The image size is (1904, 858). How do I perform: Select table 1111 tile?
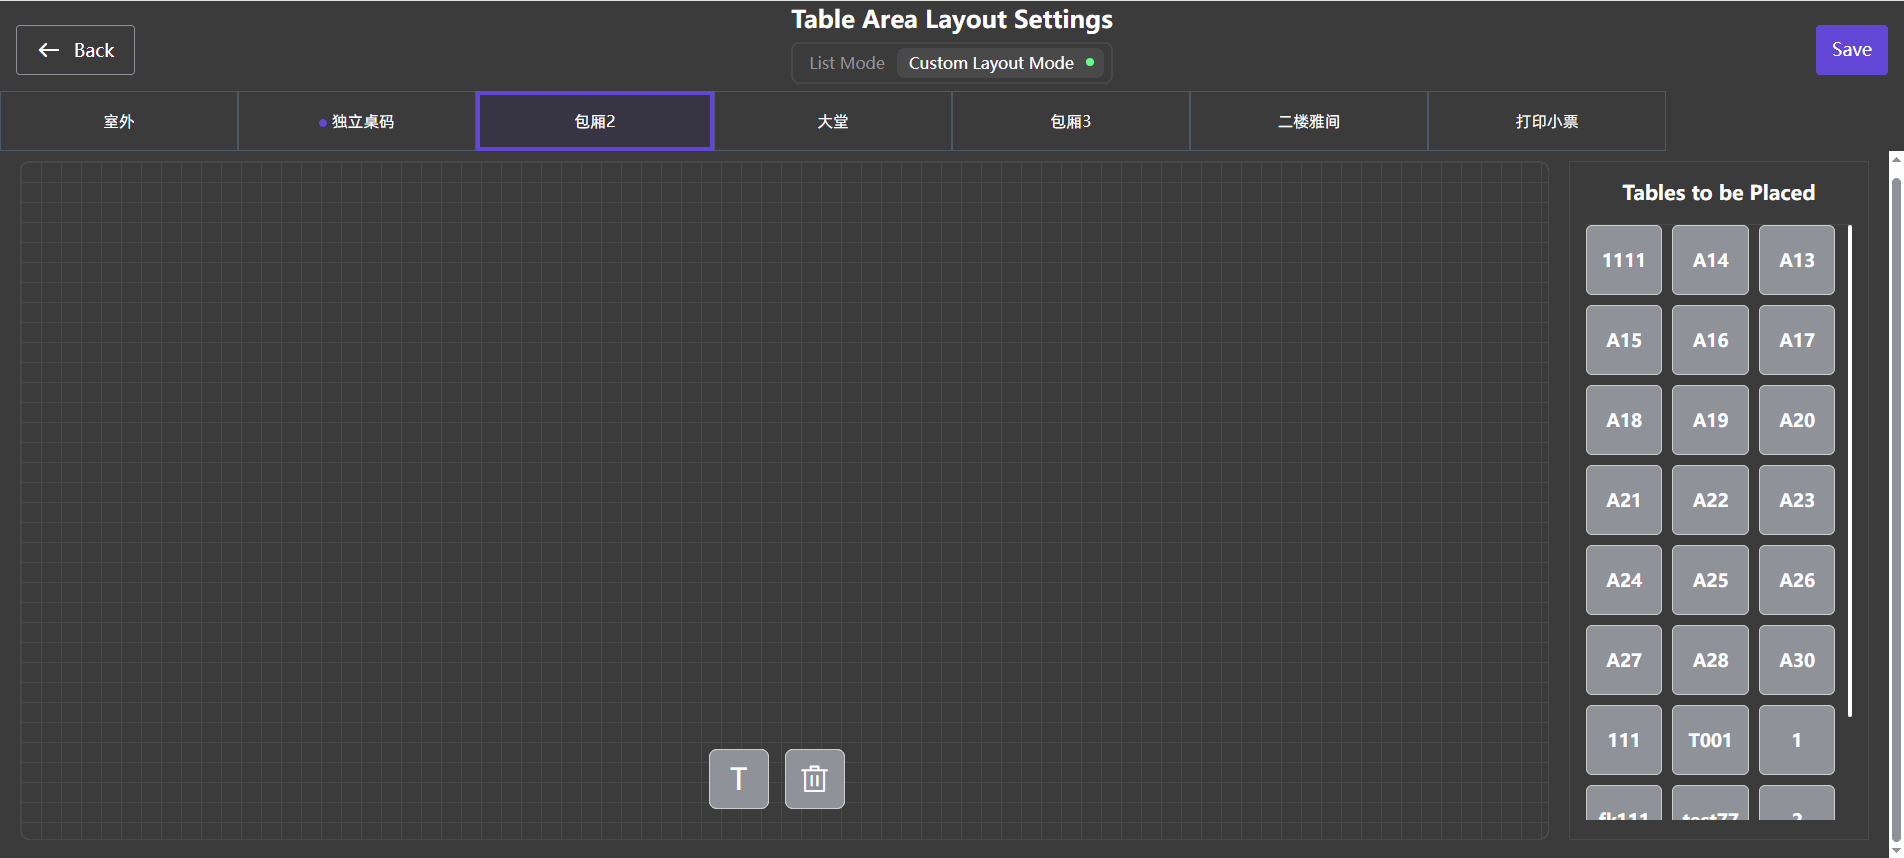pyautogui.click(x=1623, y=260)
